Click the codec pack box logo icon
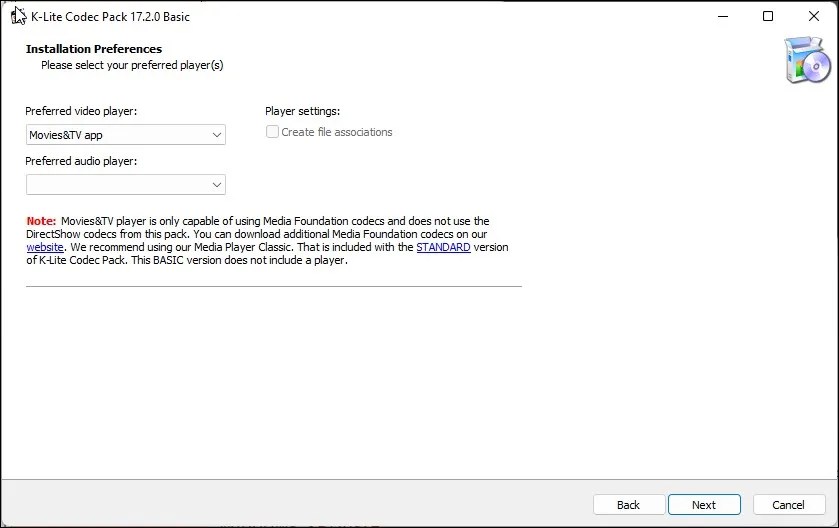The height and width of the screenshot is (528, 839). 807,60
